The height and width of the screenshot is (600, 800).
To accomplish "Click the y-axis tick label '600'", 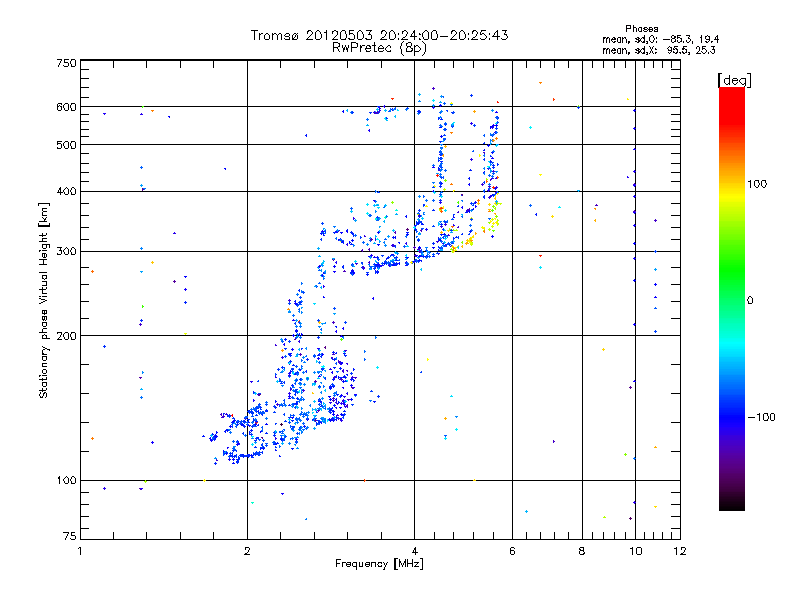I will [x=66, y=107].
